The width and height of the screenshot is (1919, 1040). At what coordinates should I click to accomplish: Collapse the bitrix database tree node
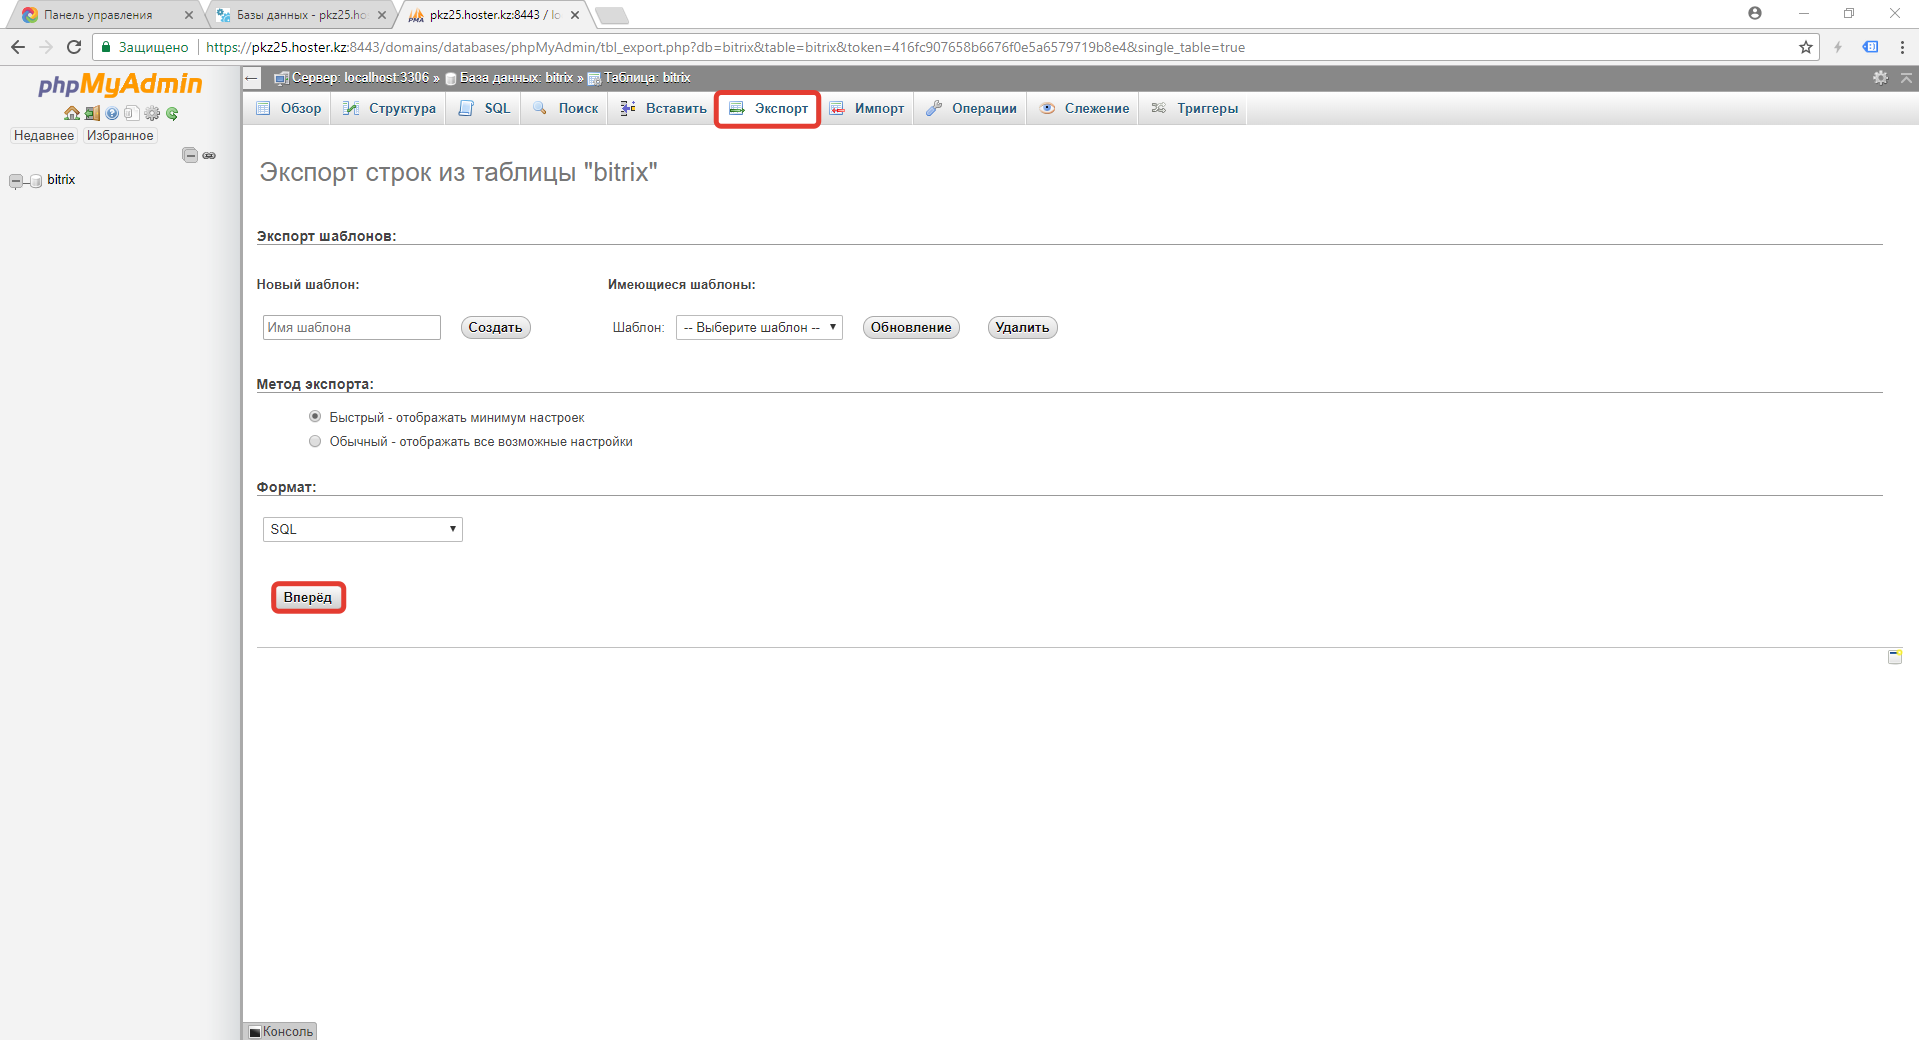[x=15, y=181]
